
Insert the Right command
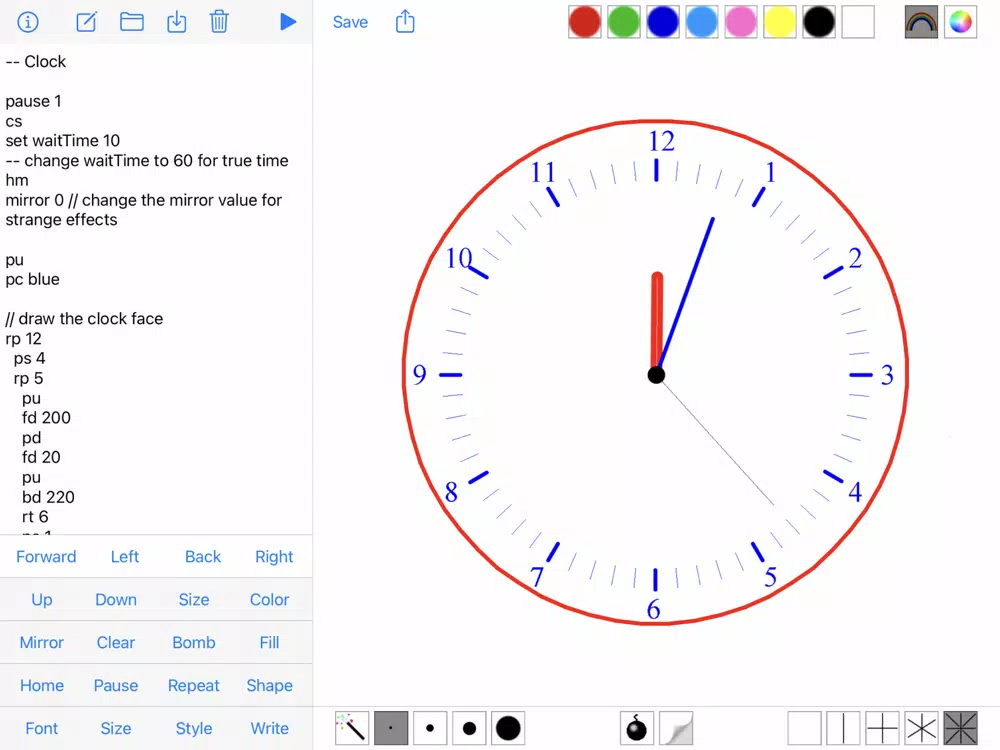[274, 557]
